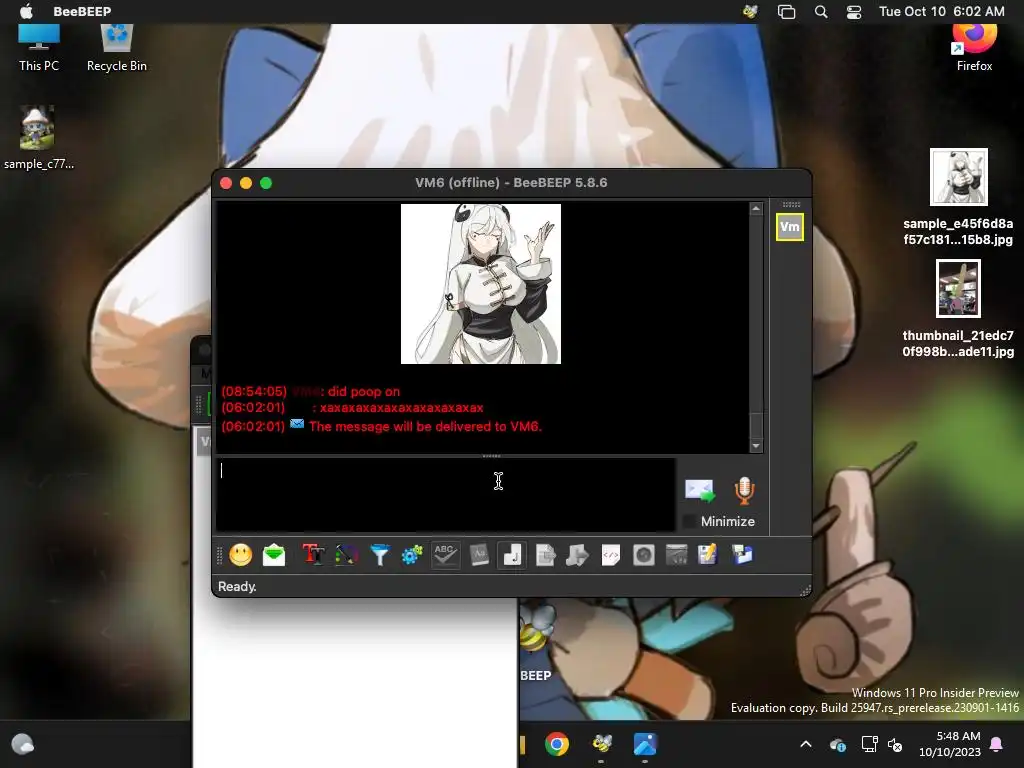Expand the hidden system tray icons chevron
Viewport: 1024px width, 768px height.
pos(806,744)
